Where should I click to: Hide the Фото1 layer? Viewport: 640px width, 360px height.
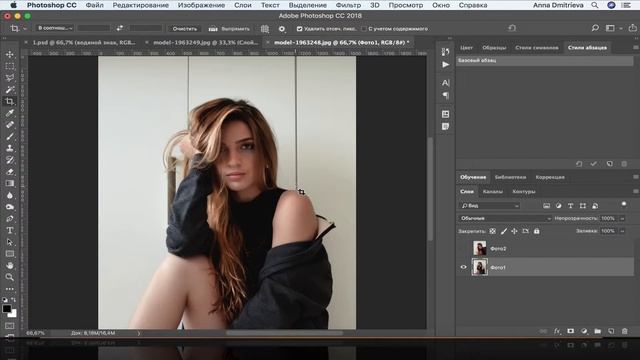point(463,267)
